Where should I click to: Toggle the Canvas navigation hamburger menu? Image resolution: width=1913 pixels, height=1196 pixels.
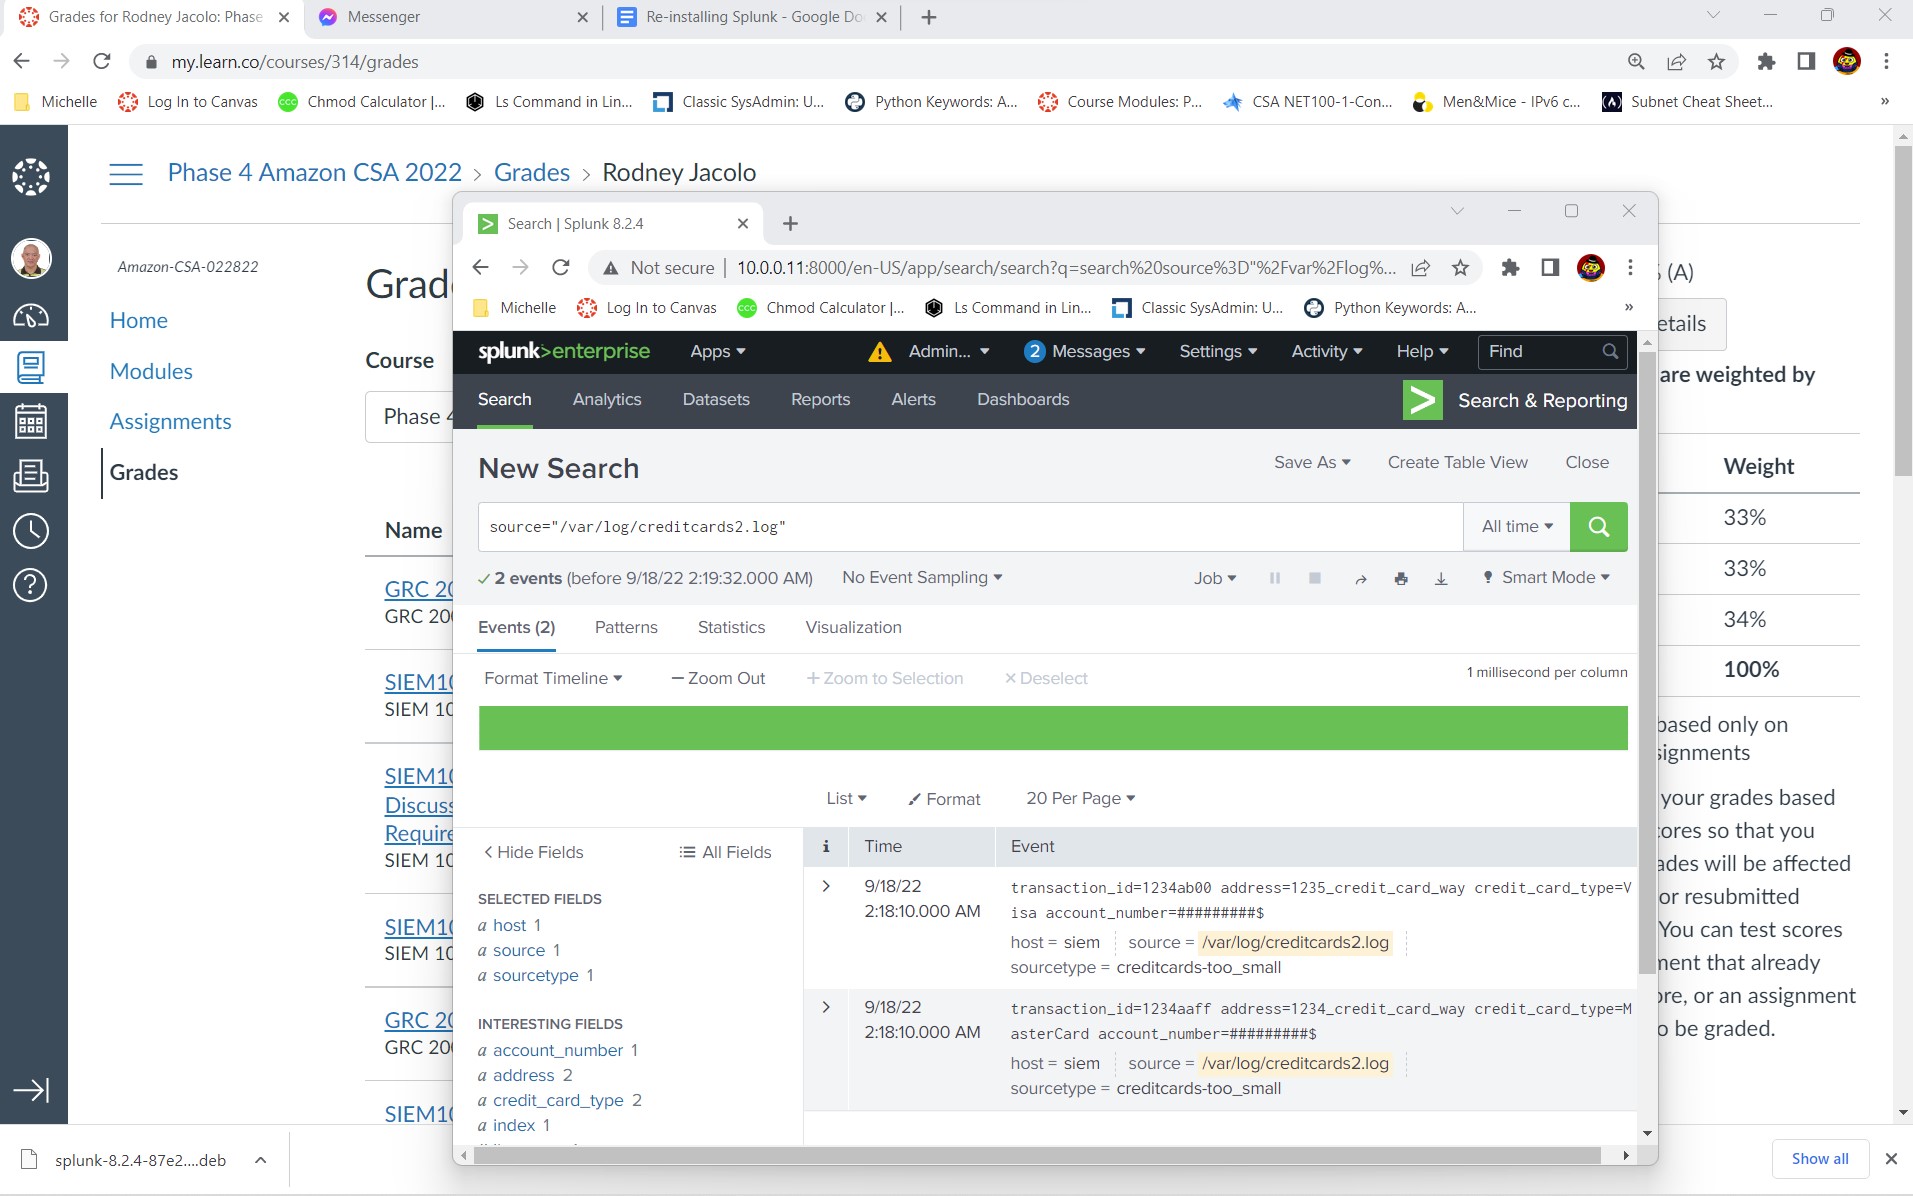[x=126, y=172]
